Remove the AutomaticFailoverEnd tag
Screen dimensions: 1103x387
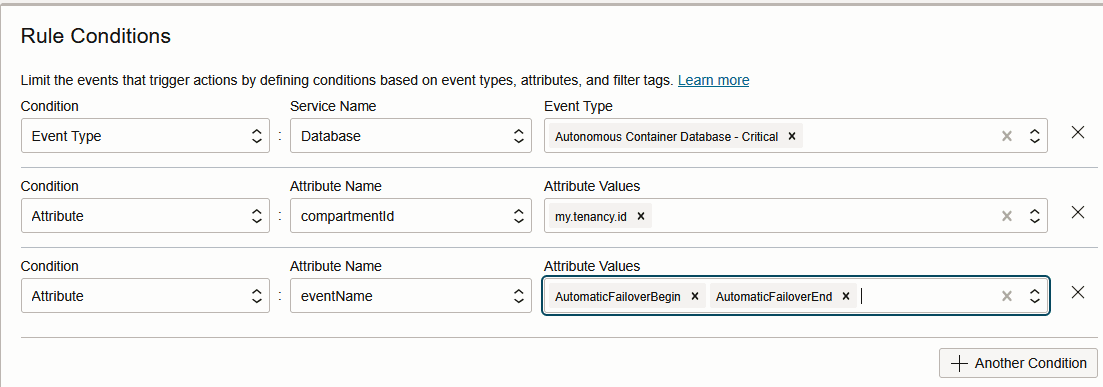click(x=846, y=296)
